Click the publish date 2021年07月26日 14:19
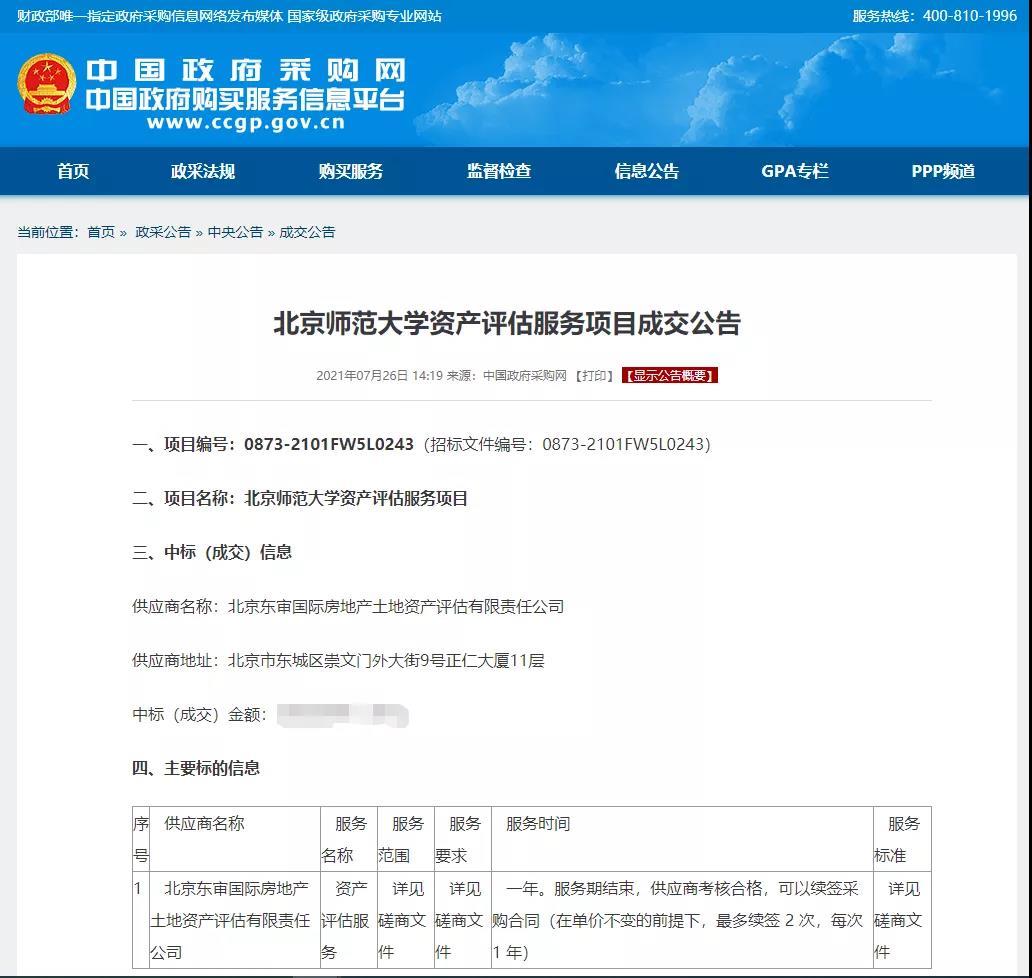The image size is (1032, 978). (x=379, y=376)
